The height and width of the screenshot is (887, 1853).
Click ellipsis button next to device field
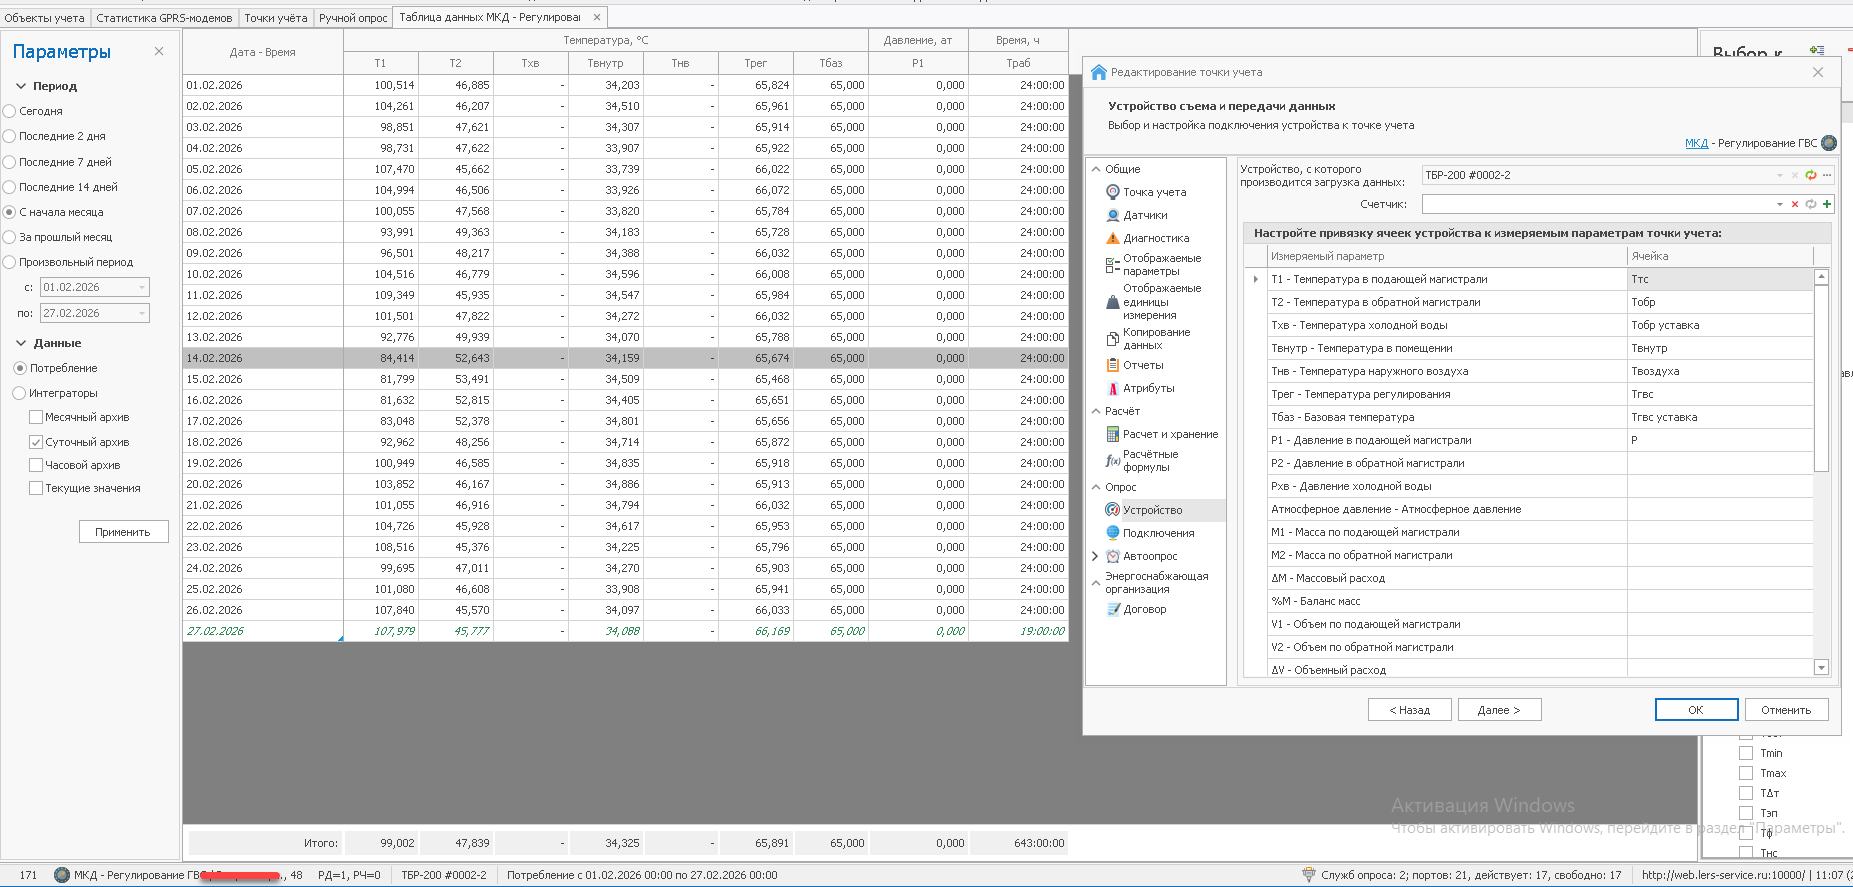(x=1827, y=175)
